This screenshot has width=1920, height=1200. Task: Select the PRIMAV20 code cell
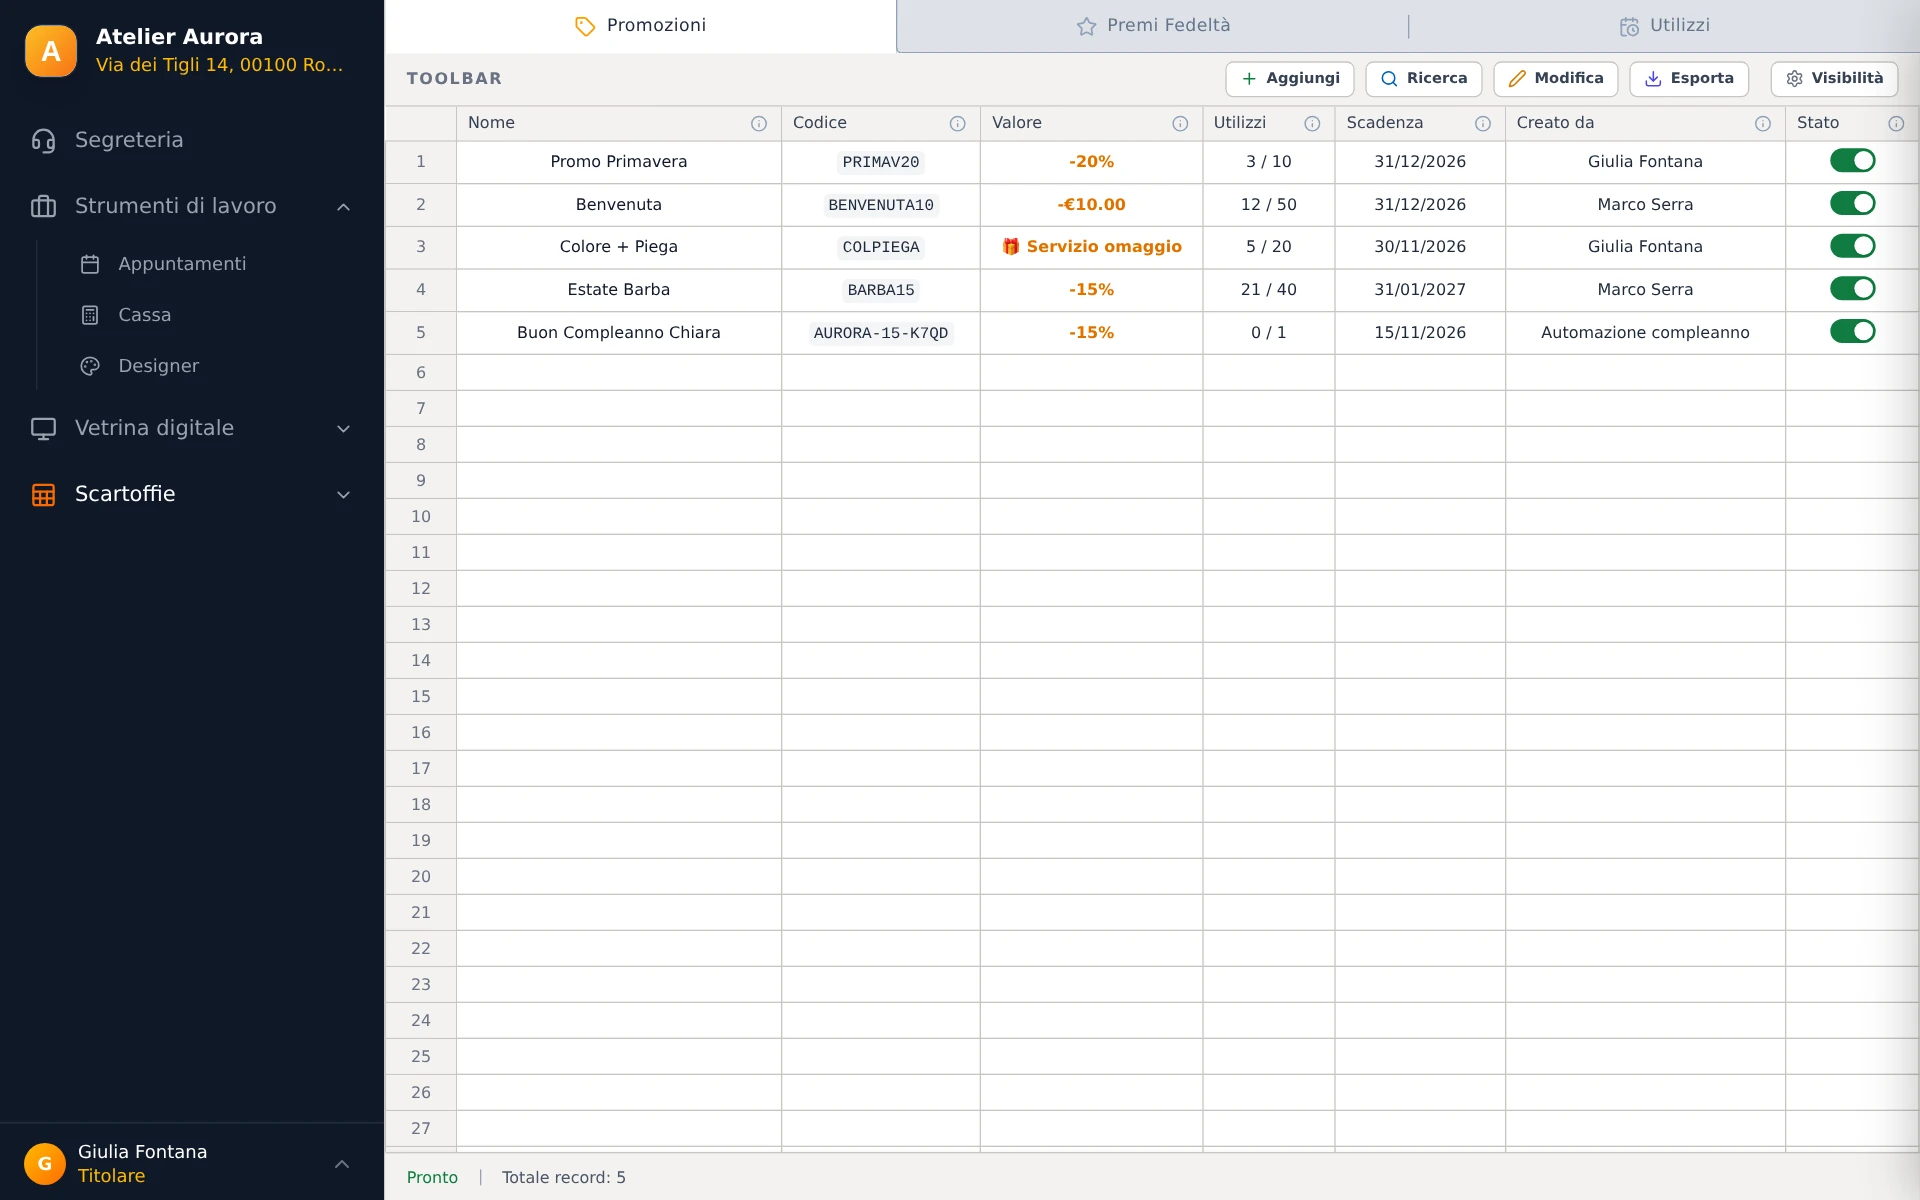pyautogui.click(x=881, y=162)
